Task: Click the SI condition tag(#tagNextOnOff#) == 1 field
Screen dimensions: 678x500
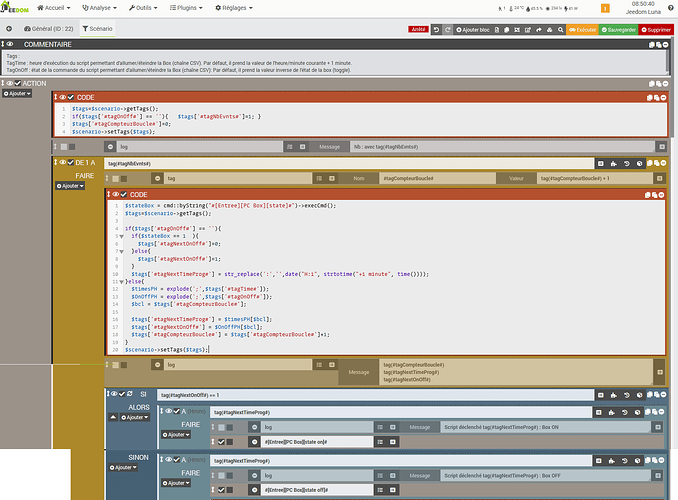Action: click(x=375, y=395)
